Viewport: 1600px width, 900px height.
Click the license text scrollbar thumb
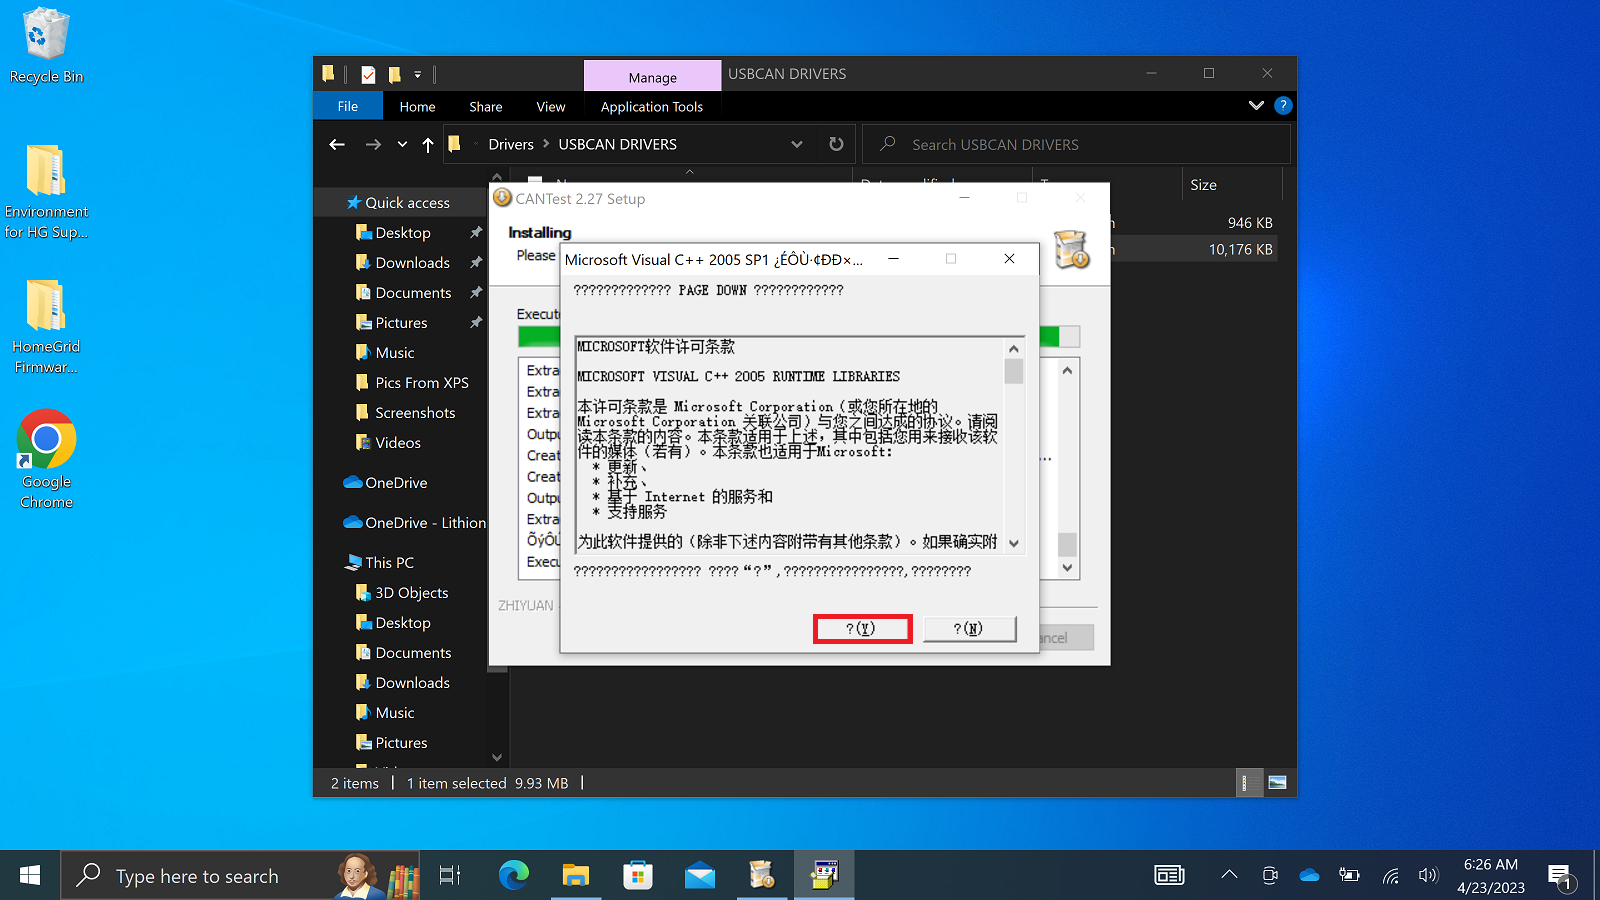click(x=1014, y=371)
